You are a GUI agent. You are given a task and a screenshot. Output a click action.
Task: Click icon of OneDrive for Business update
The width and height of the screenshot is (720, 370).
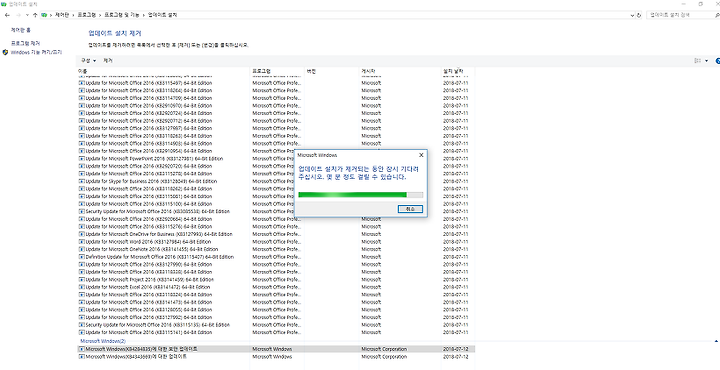click(82, 234)
